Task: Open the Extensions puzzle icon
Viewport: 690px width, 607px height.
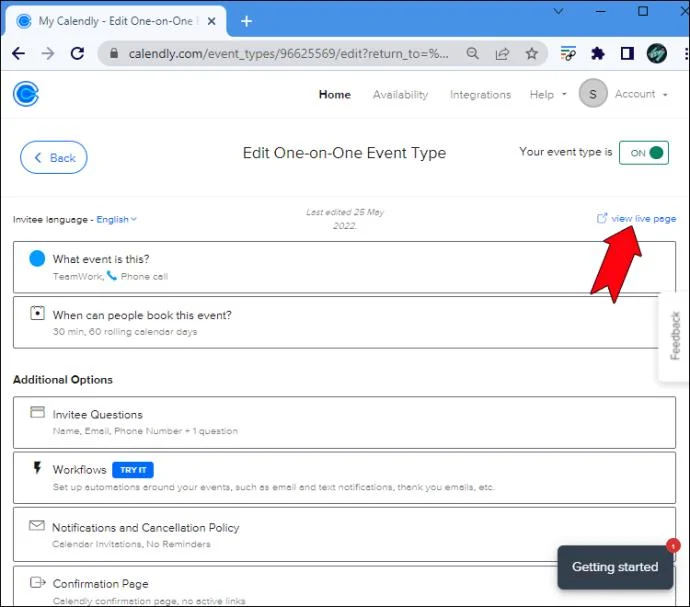Action: tap(598, 54)
